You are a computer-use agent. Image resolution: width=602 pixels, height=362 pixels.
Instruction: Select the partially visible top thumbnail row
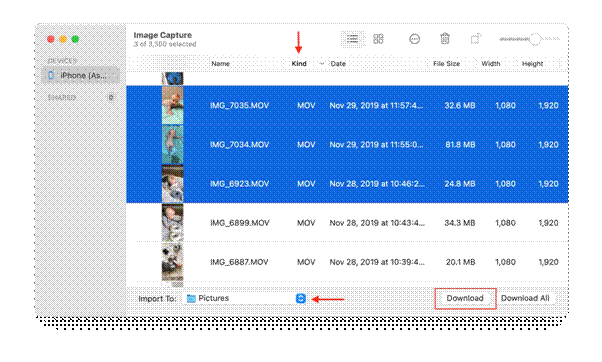pyautogui.click(x=172, y=79)
